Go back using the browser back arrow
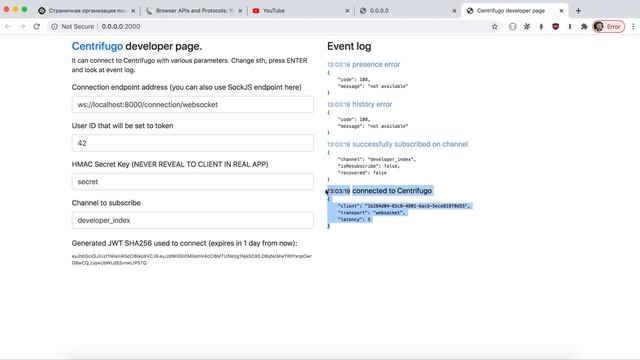The height and width of the screenshot is (360, 640). pos(8,27)
